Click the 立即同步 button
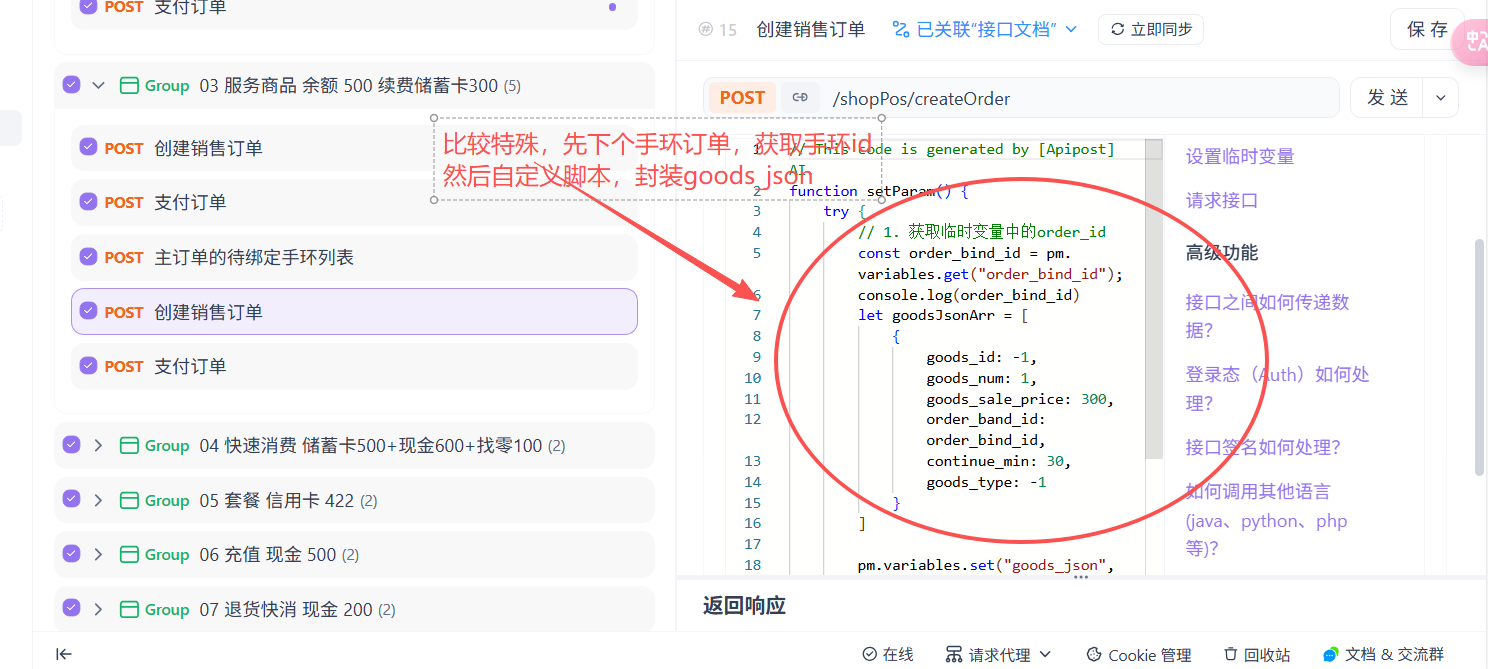 pyautogui.click(x=1150, y=30)
